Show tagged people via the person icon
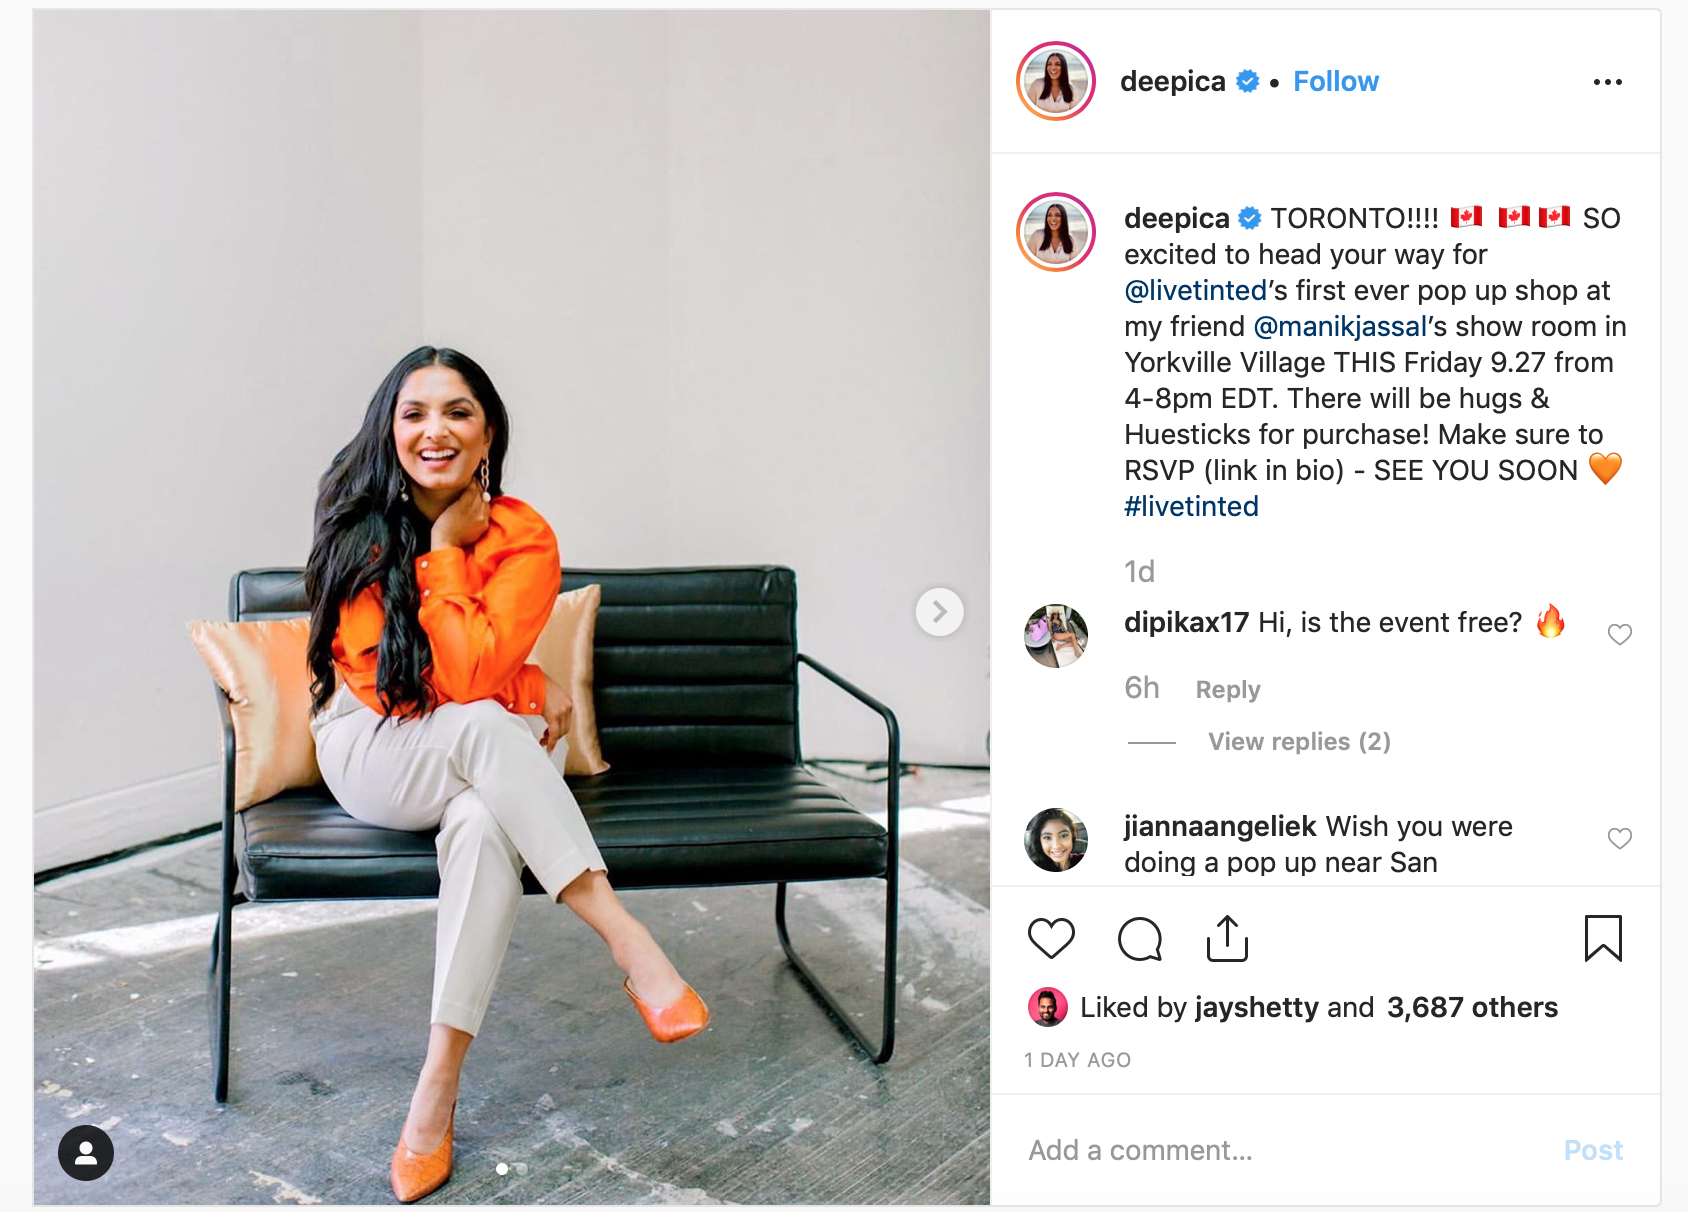 point(86,1153)
